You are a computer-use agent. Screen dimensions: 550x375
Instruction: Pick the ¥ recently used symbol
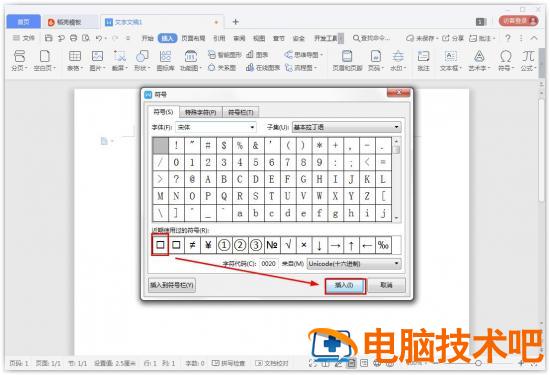(208, 245)
